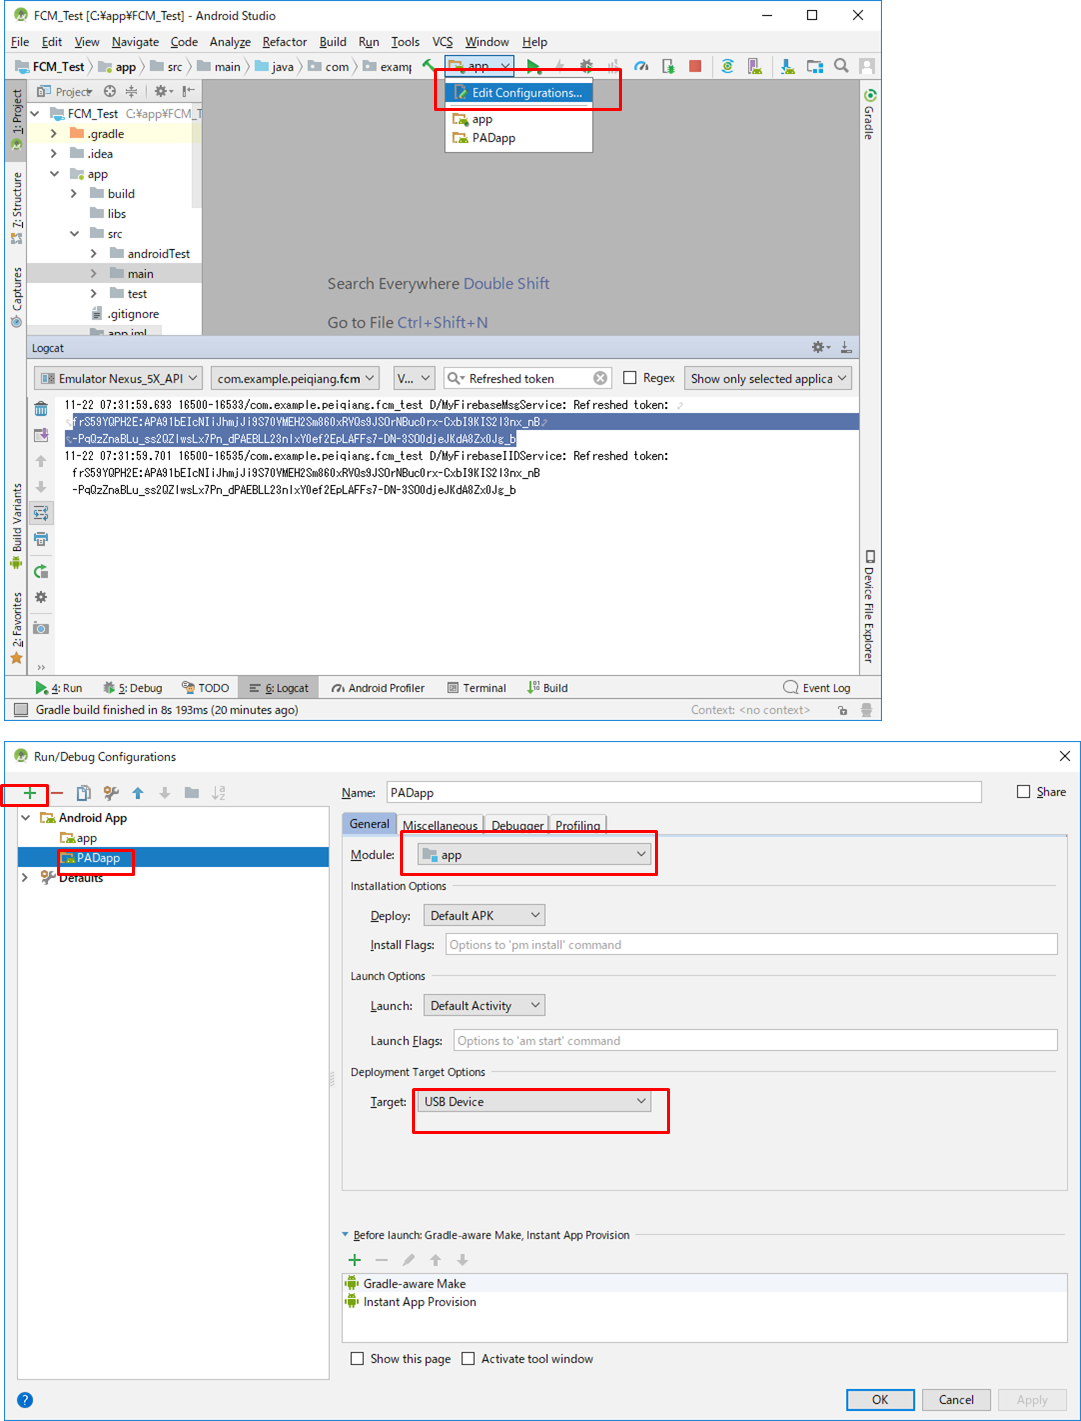Viewport: 1081px width, 1421px height.
Task: Open Show only selected application dropdown
Action: (768, 378)
